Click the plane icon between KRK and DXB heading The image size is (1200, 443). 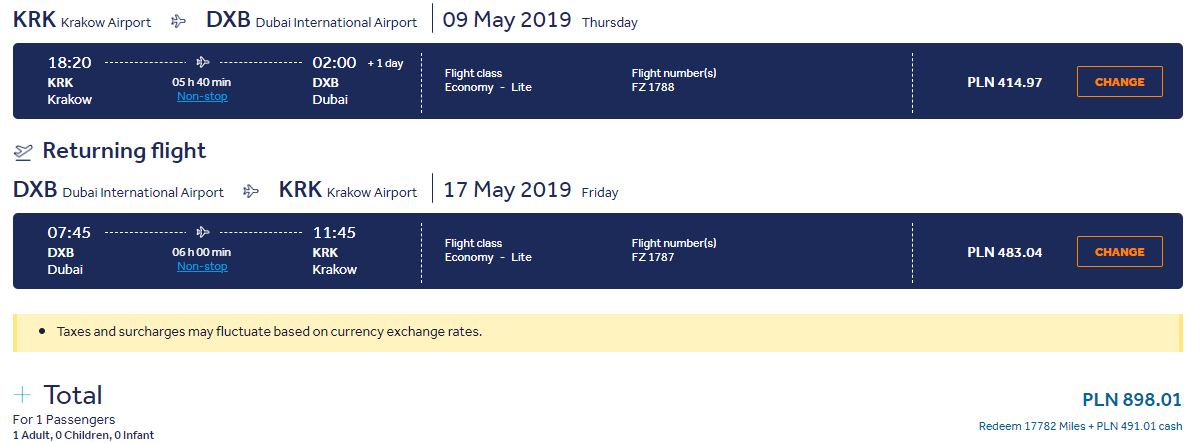(x=179, y=21)
